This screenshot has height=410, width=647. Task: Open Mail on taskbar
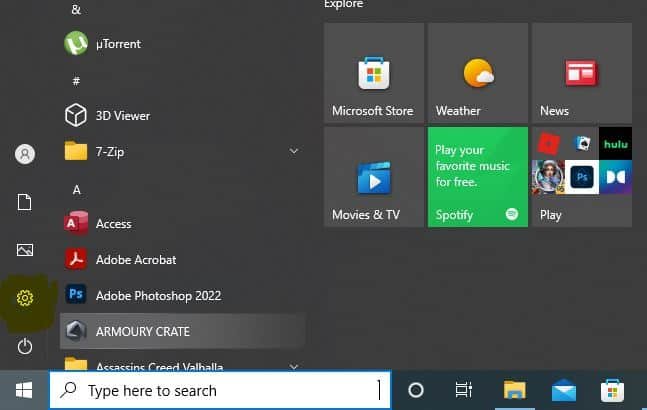coord(564,390)
